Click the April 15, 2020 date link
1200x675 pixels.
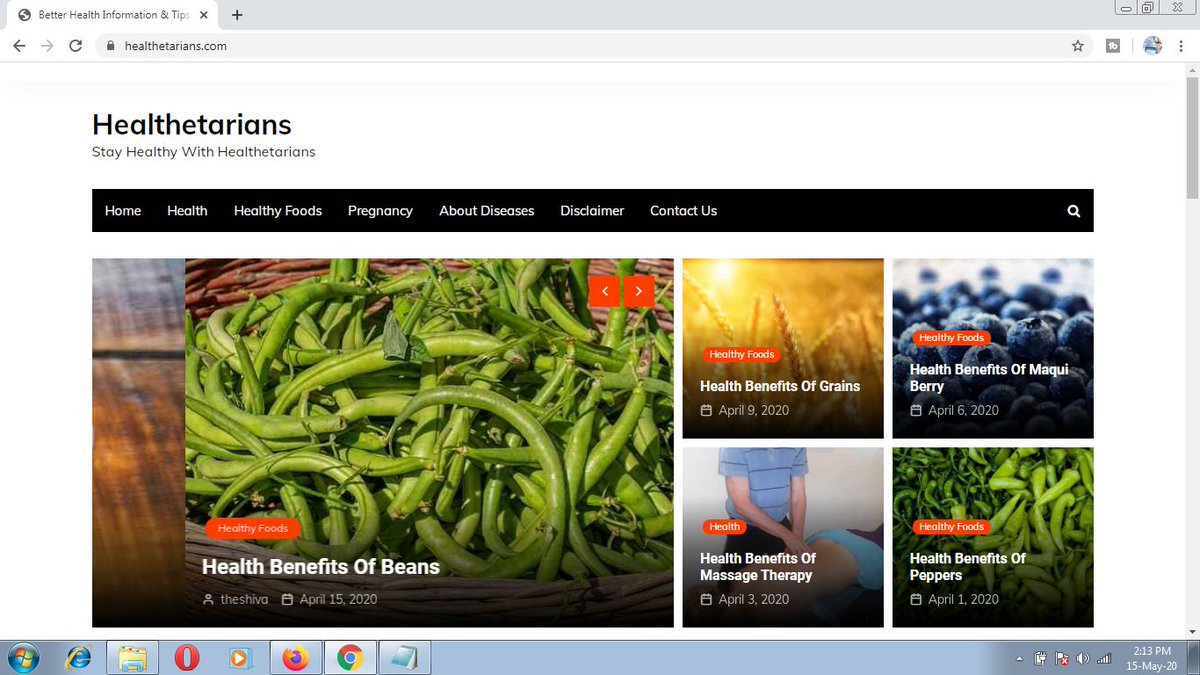338,600
